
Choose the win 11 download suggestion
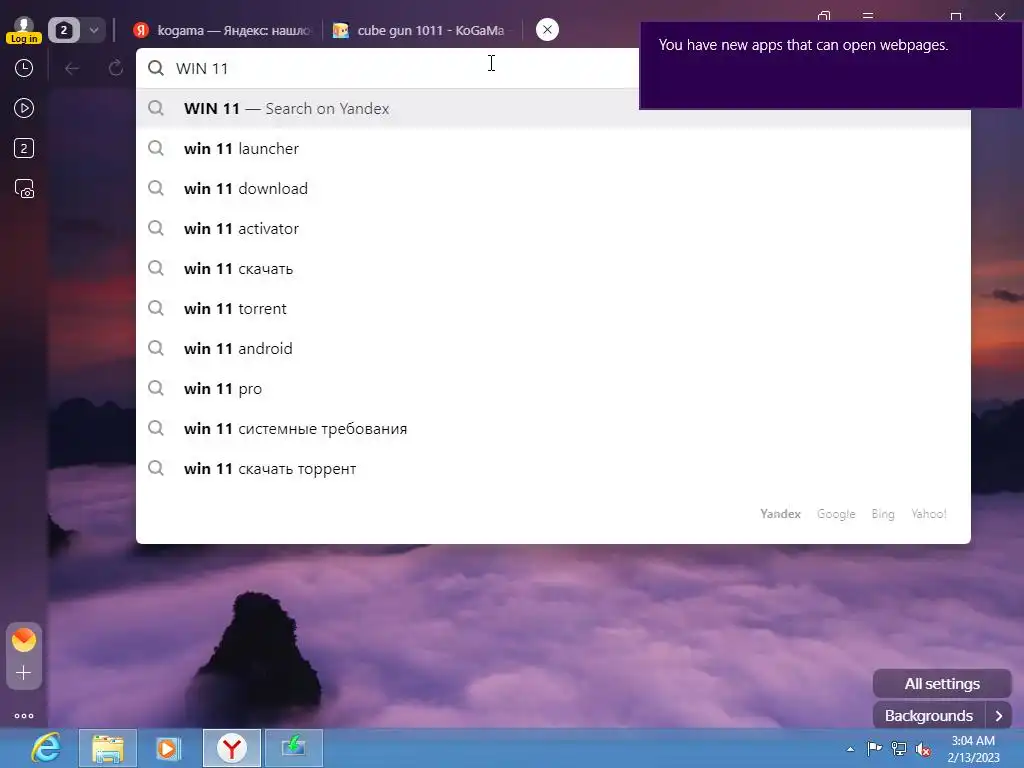coord(553,189)
